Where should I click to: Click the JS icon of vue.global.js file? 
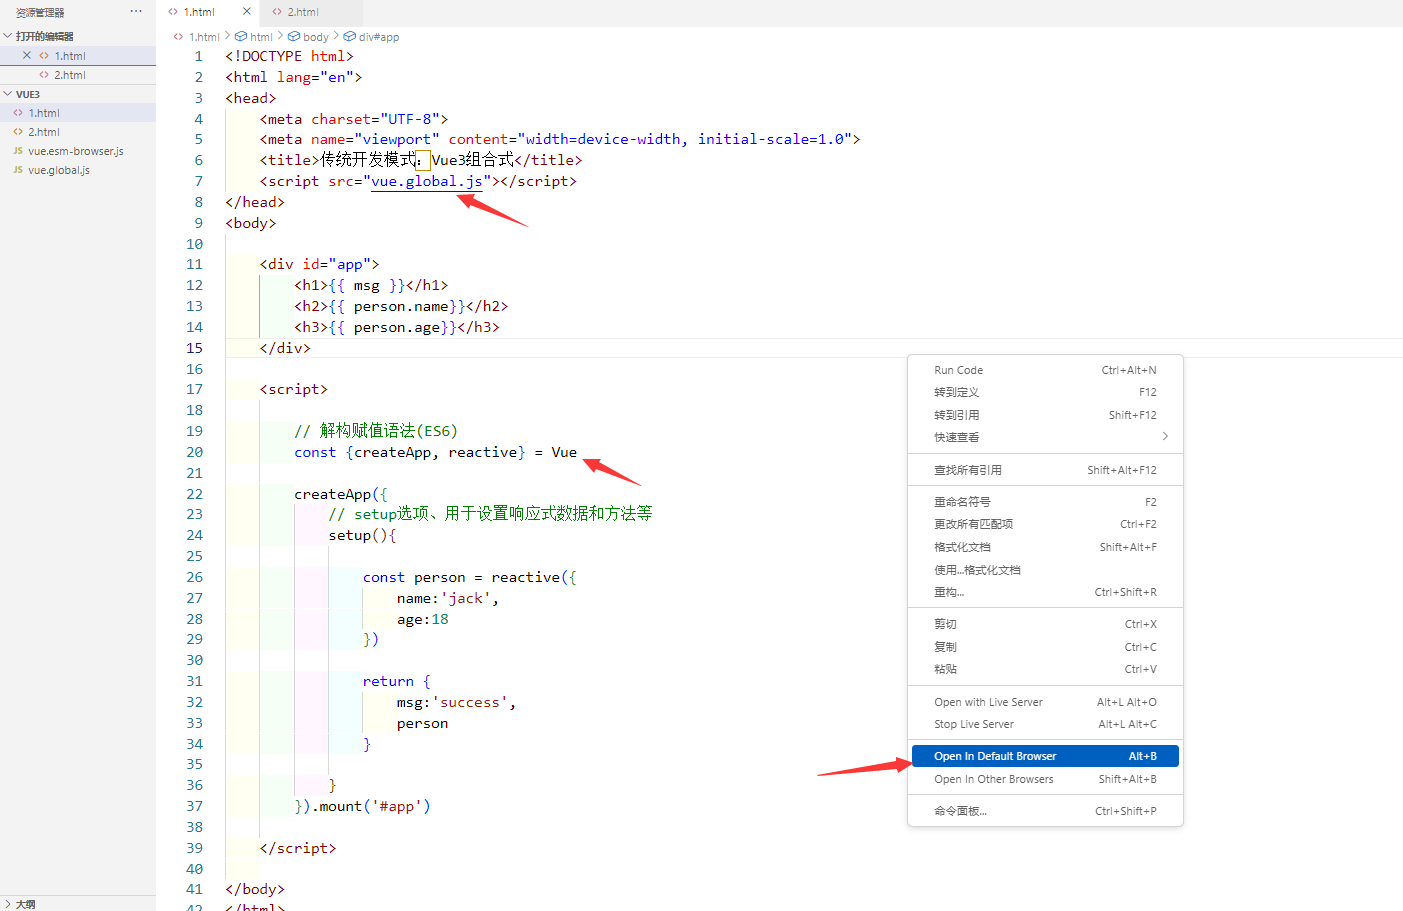[x=18, y=170]
